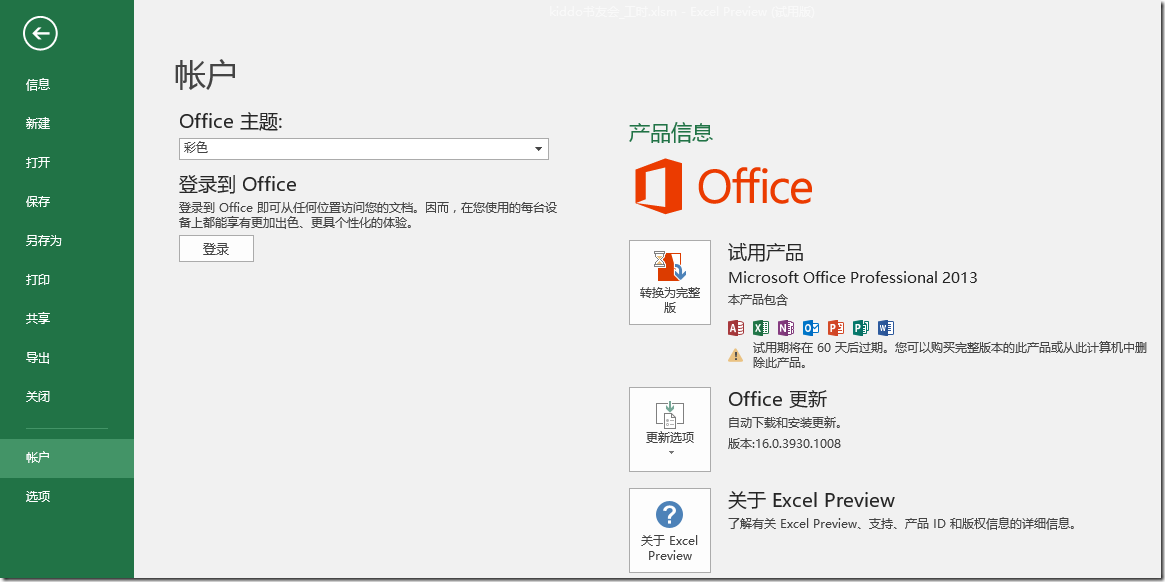Click the 帐户 page title
This screenshot has height=582, width=1165.
206,75
